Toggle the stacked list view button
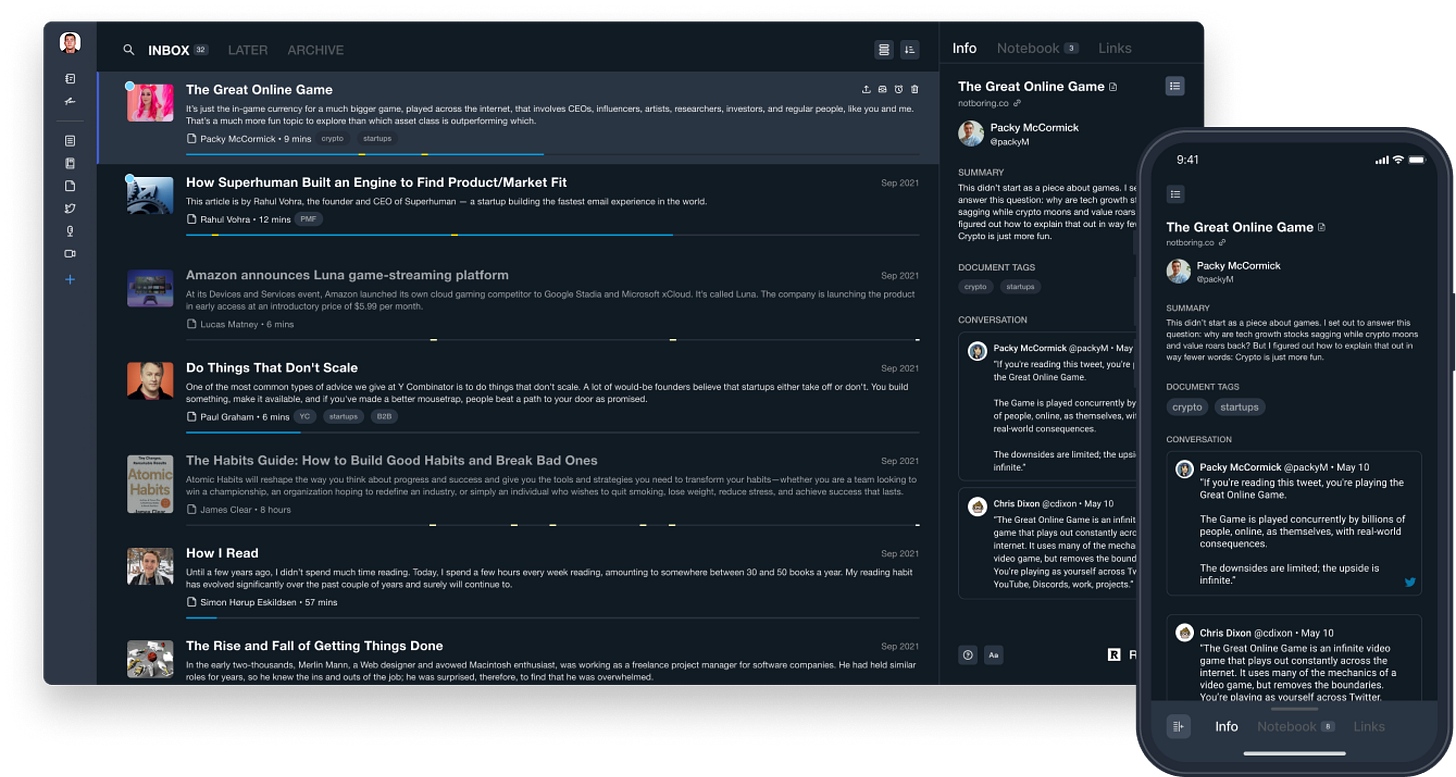This screenshot has width=1456, height=777. [x=883, y=49]
